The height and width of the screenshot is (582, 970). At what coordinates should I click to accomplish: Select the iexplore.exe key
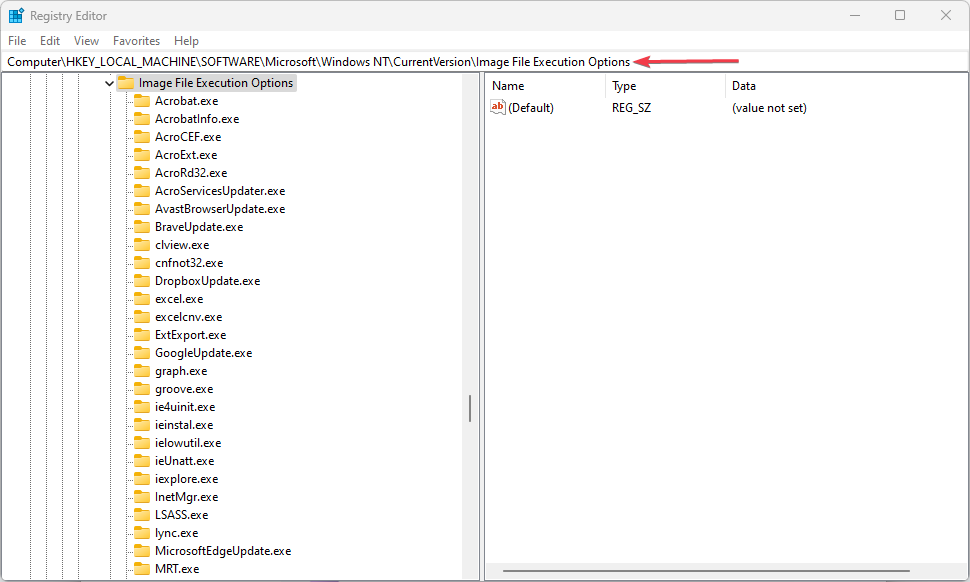[186, 479]
